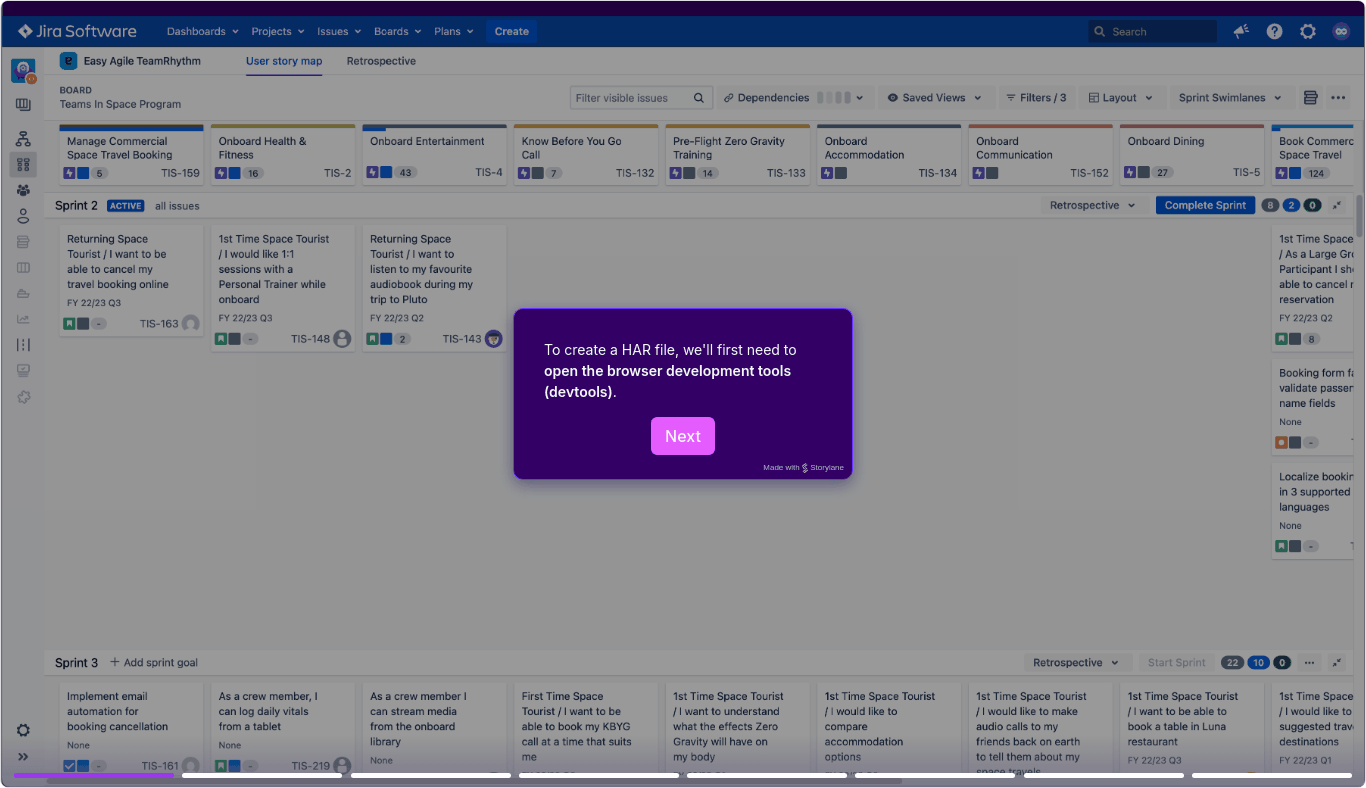This screenshot has height=788, width=1366.
Task: Expand the Layout dropdown
Action: [x=1120, y=98]
